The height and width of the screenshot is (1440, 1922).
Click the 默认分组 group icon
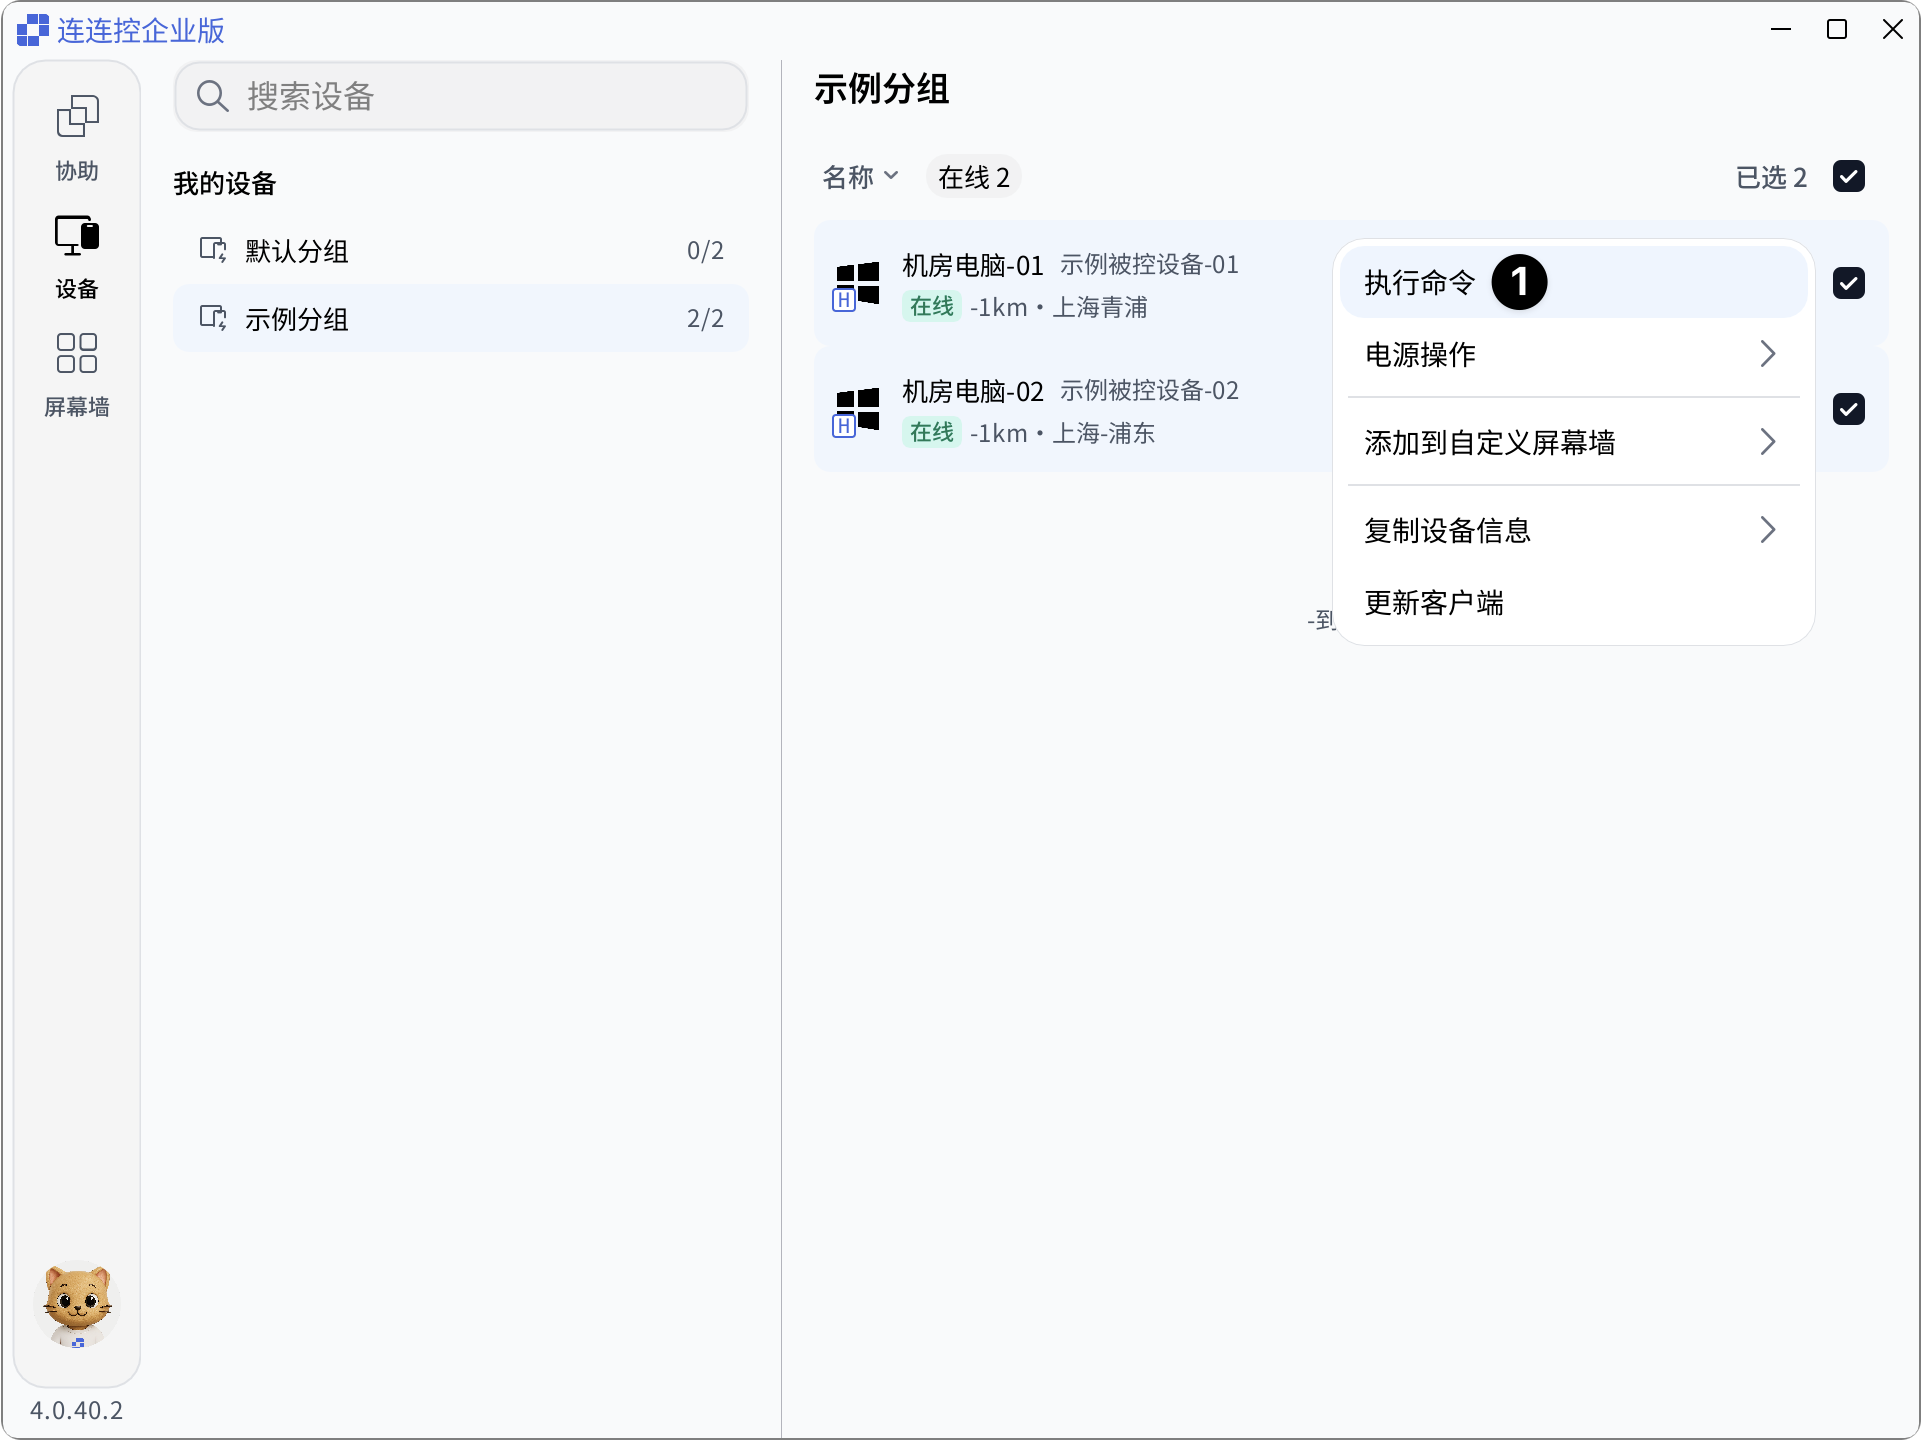[x=213, y=250]
